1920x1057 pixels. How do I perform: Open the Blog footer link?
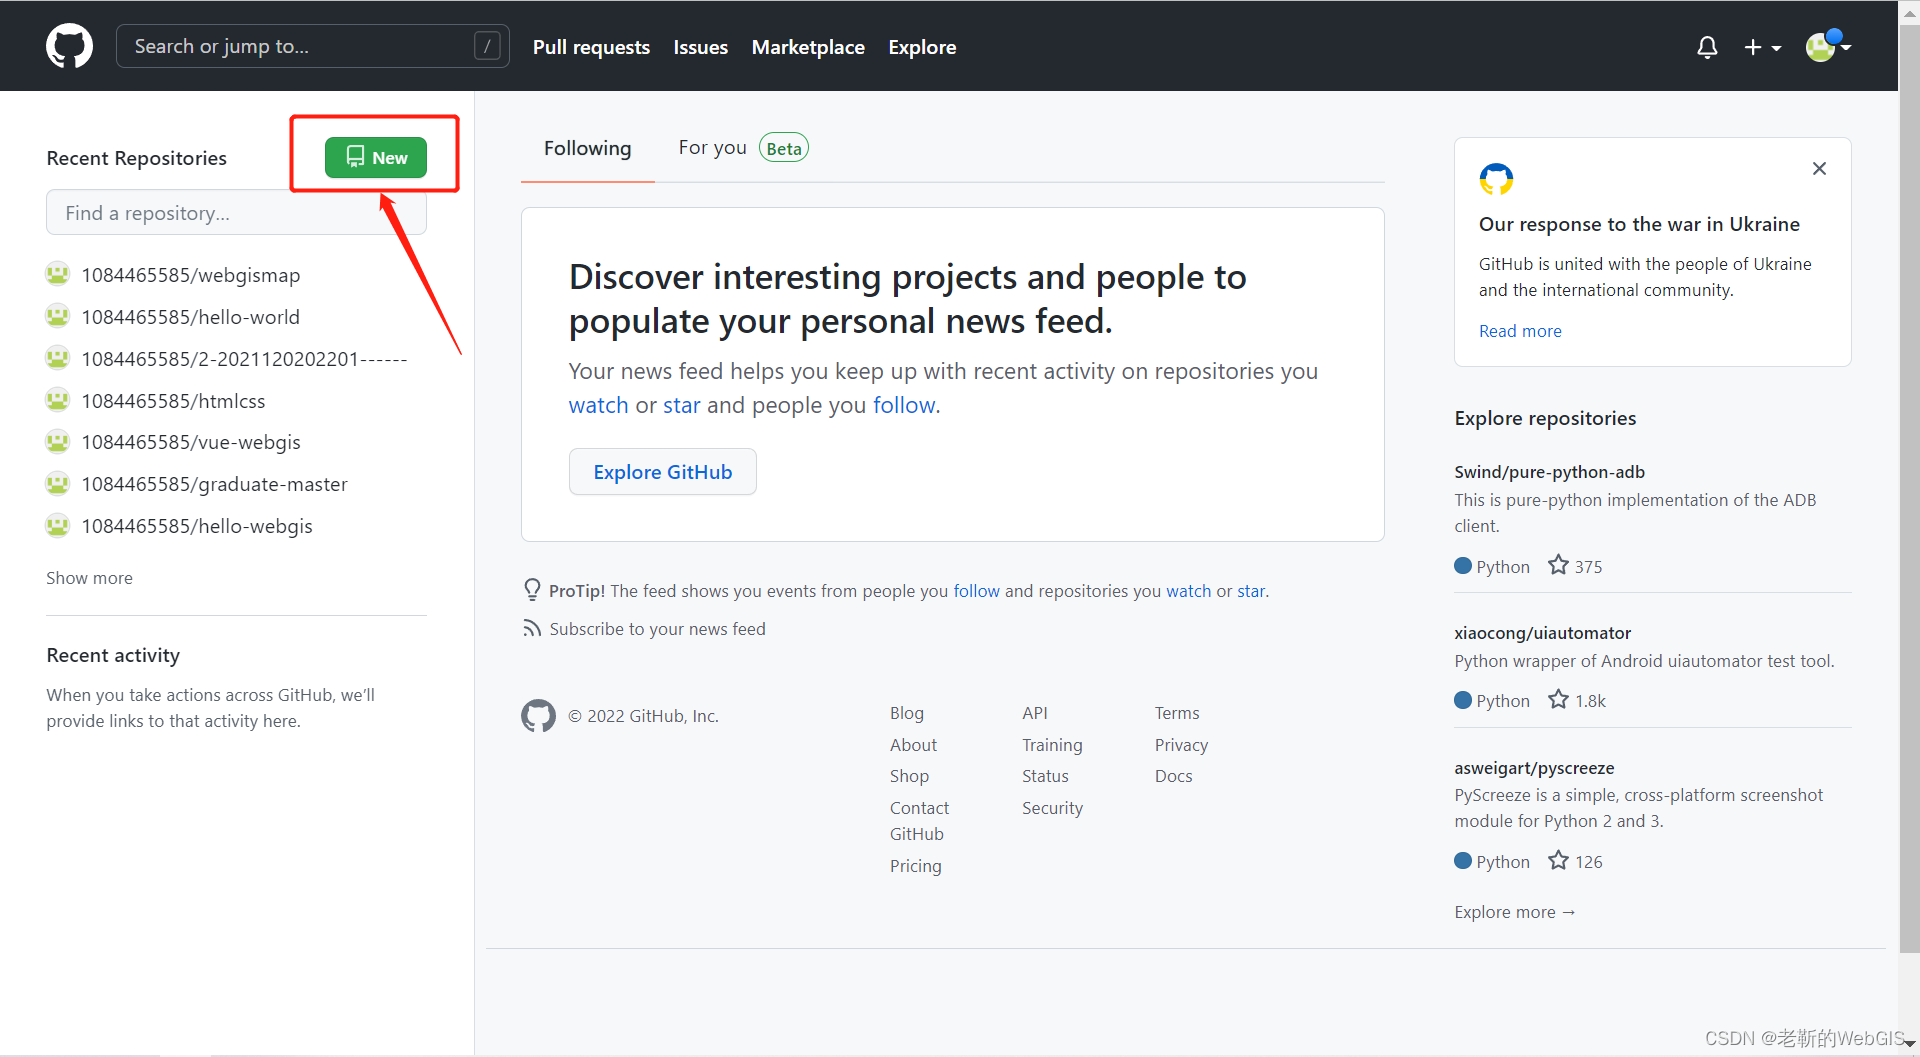(907, 713)
